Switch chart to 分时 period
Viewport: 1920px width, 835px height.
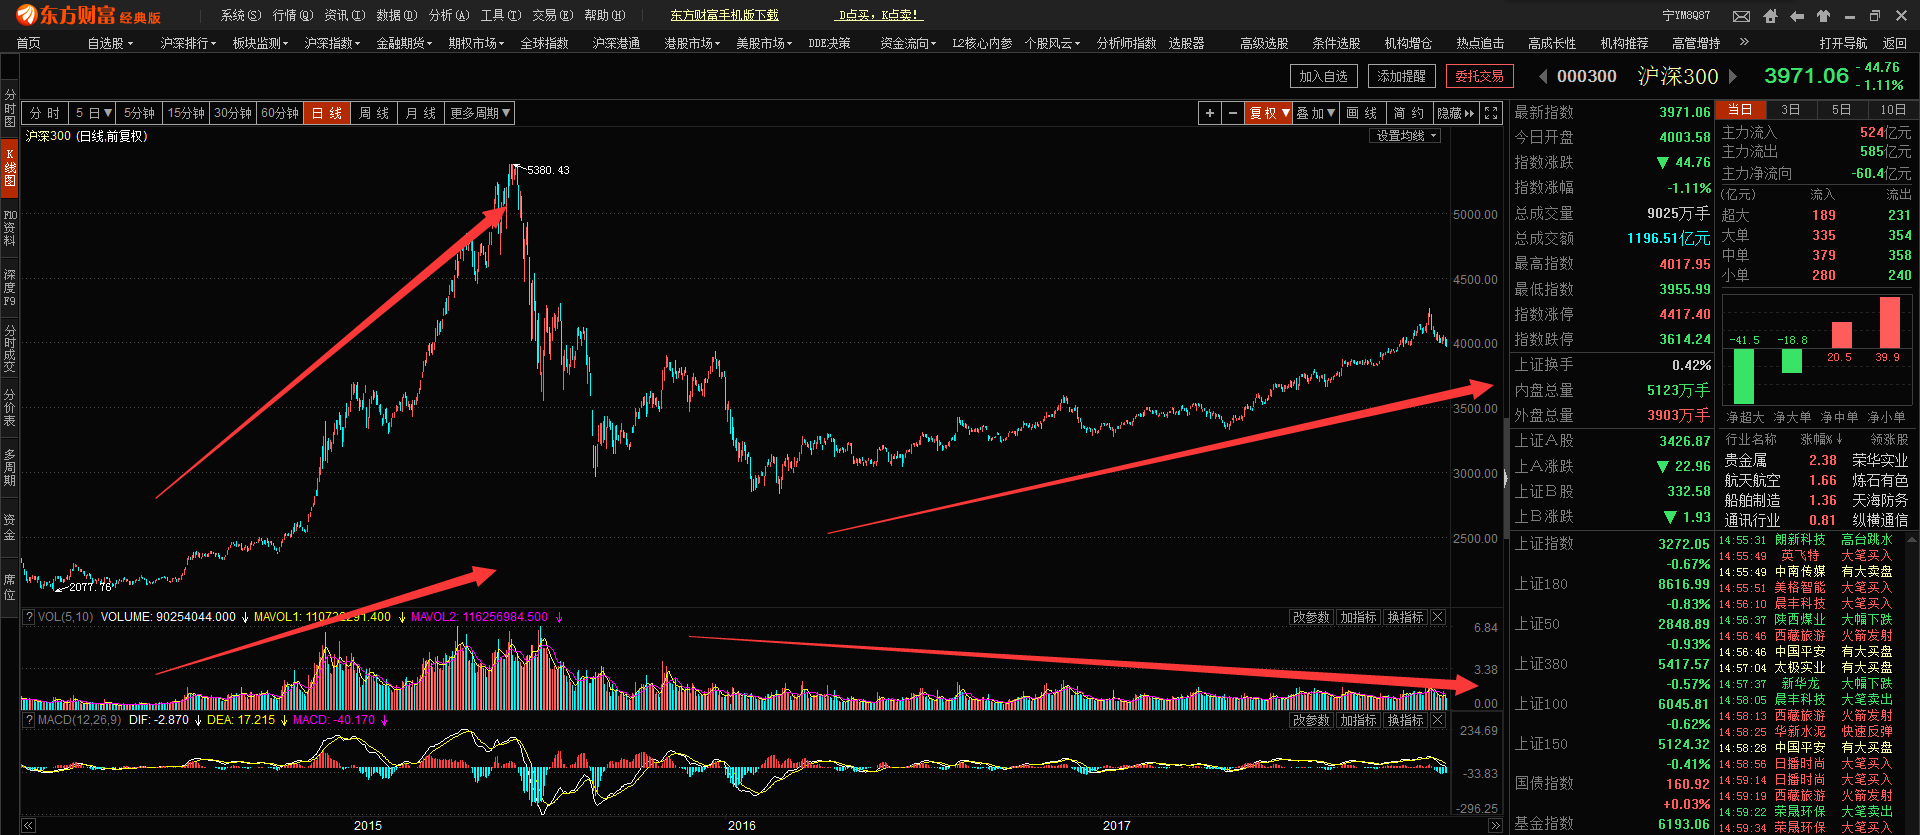click(x=45, y=113)
